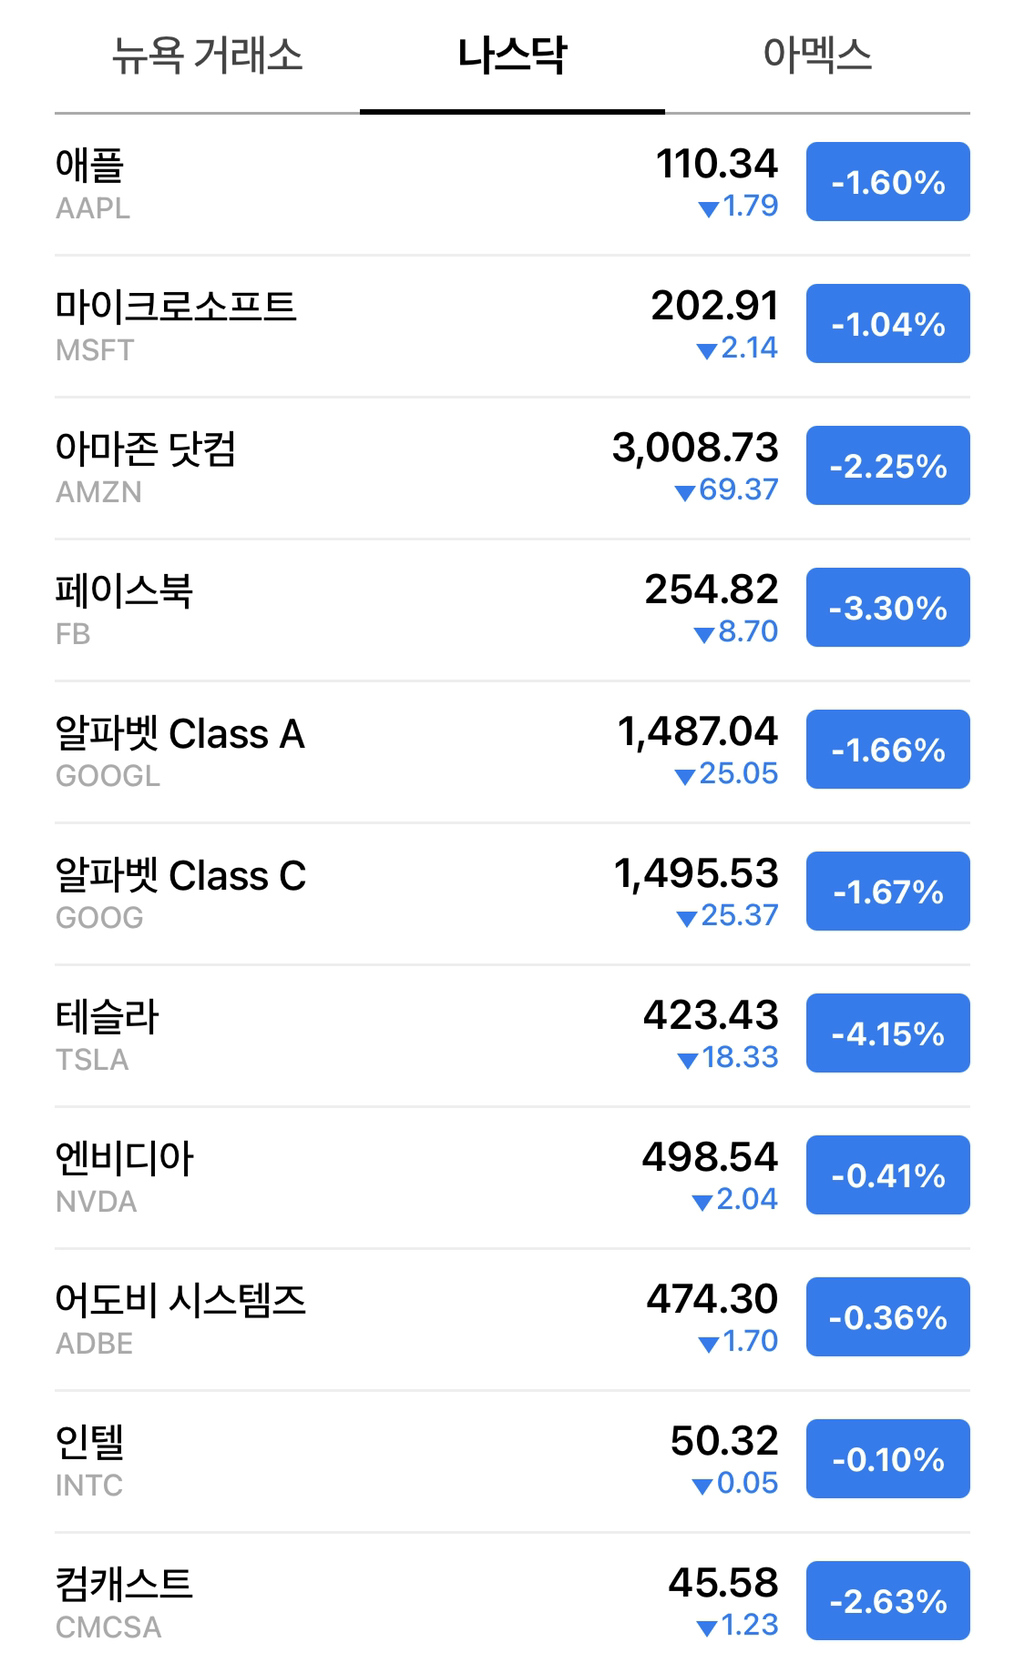Tap the triangle icon next to GOOGL's 25.05 drop
The width and height of the screenshot is (1024, 1672).
[683, 774]
